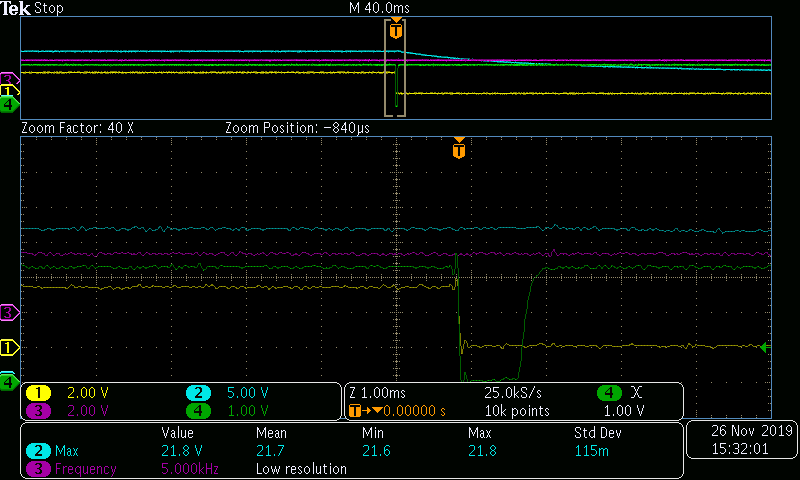Click the channel 4 green badge in scale readout
800x480 pixels.
pos(198,411)
